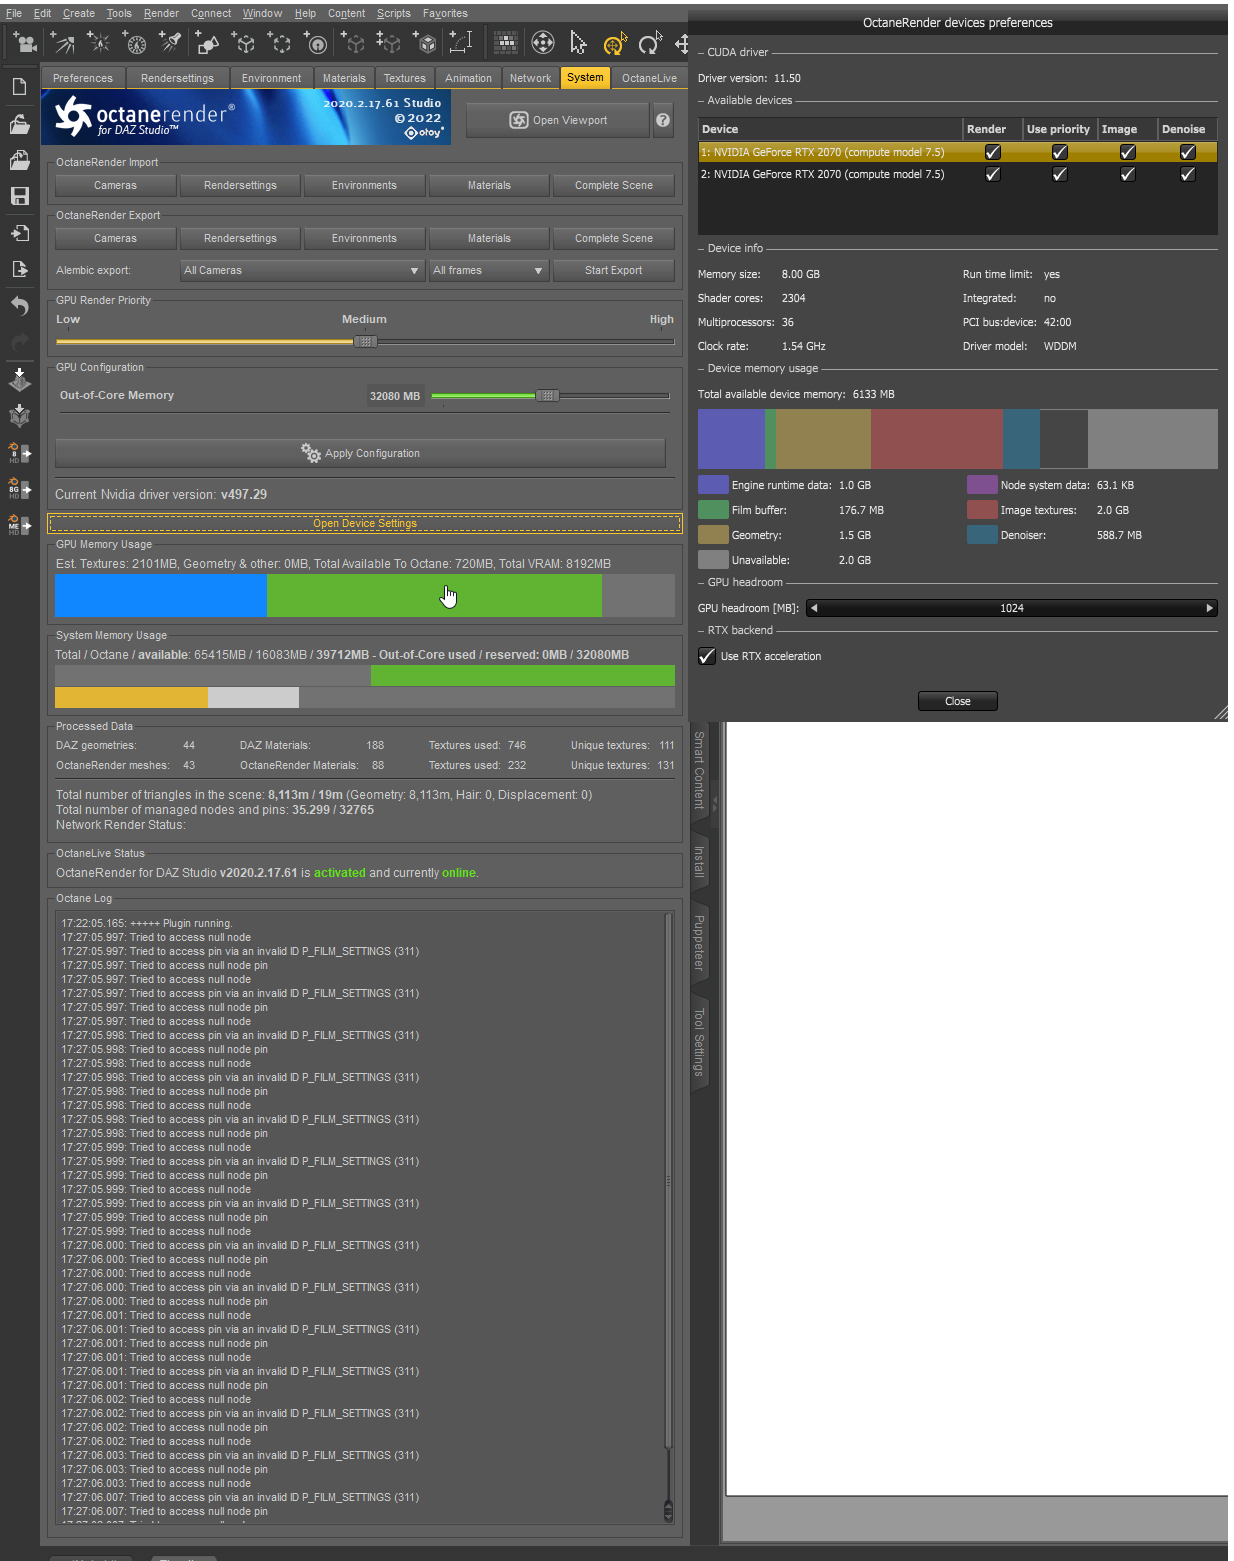The height and width of the screenshot is (1561, 1234).
Task: Select the Node Selection arrow tool
Action: click(578, 43)
